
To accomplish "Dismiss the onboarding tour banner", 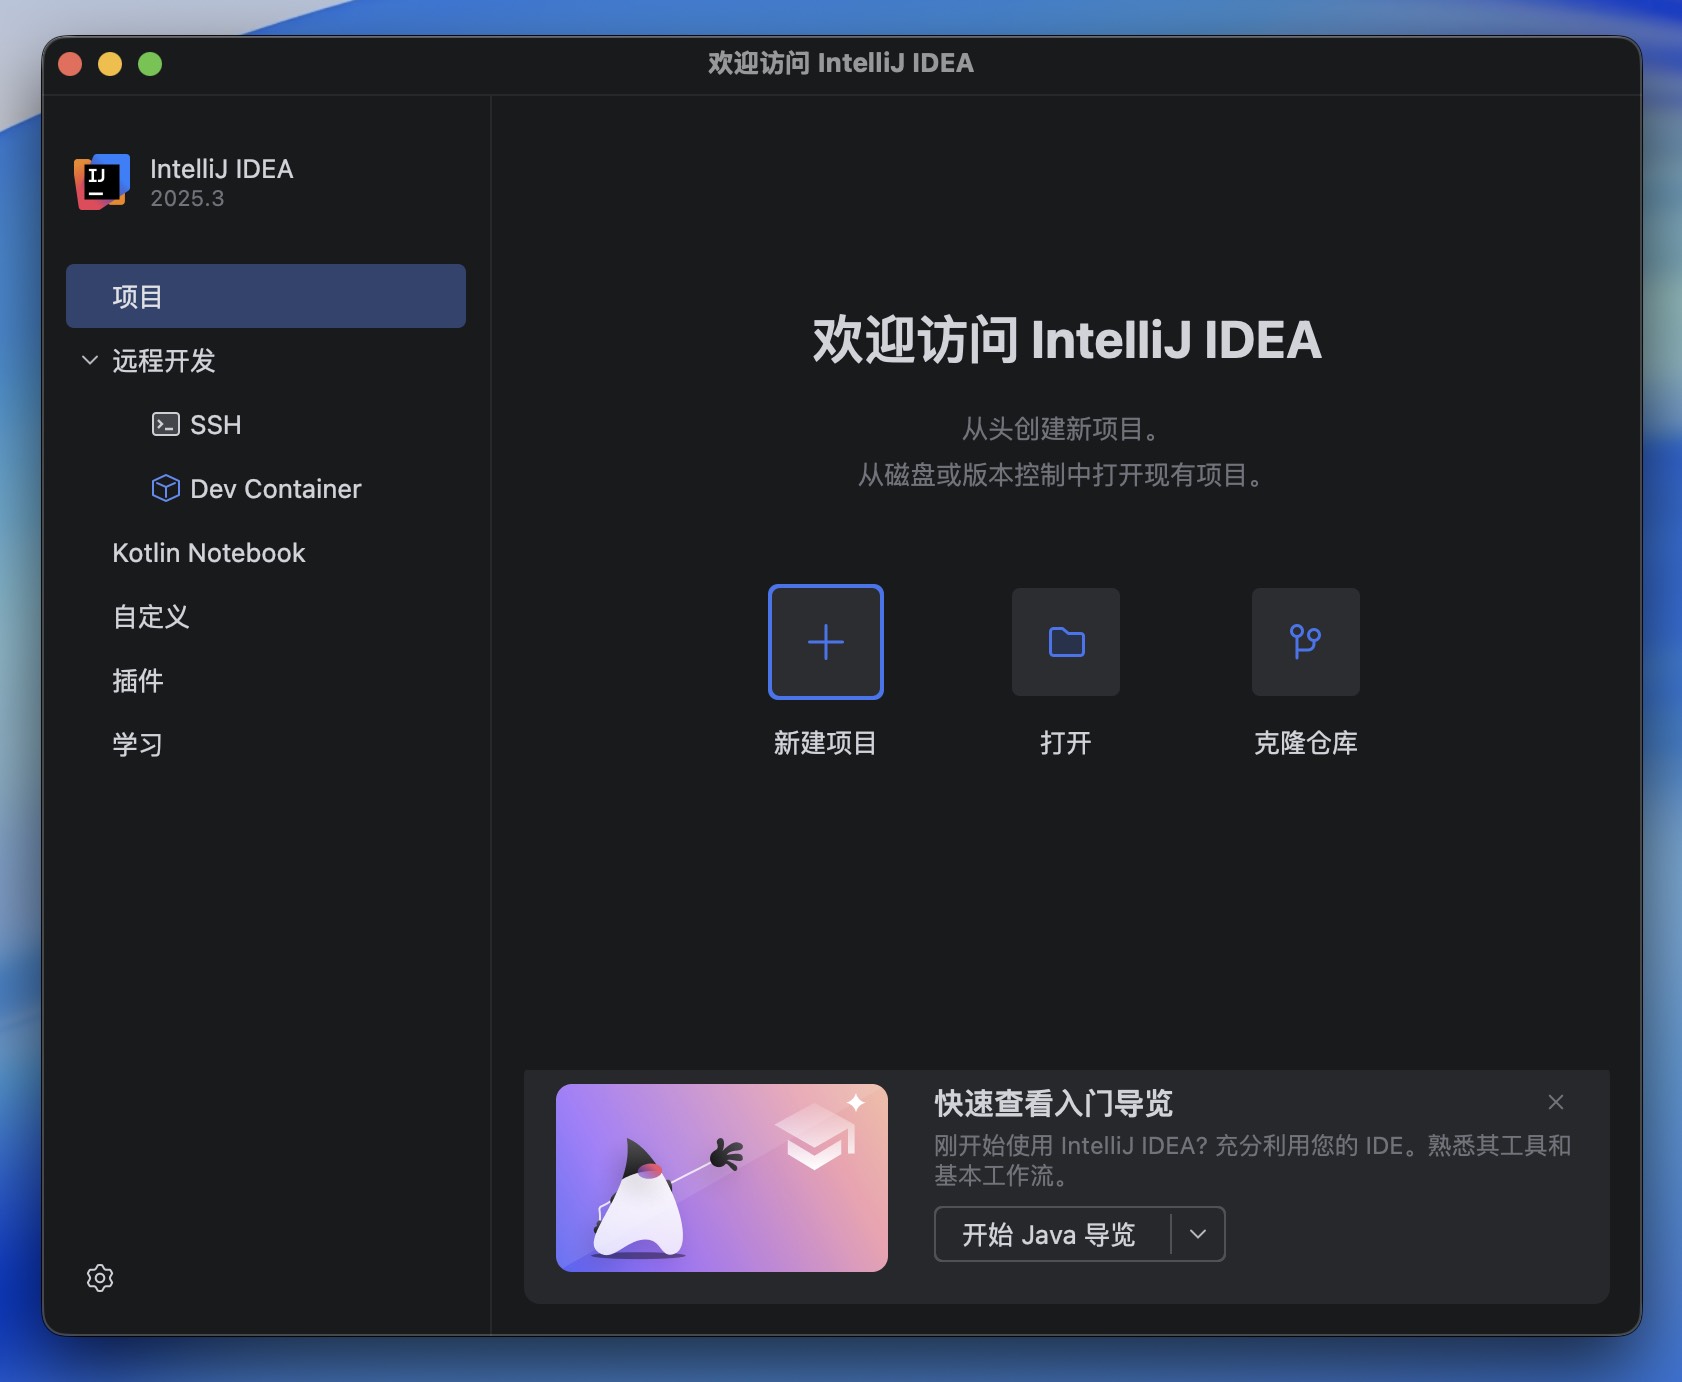I will tap(1556, 1102).
